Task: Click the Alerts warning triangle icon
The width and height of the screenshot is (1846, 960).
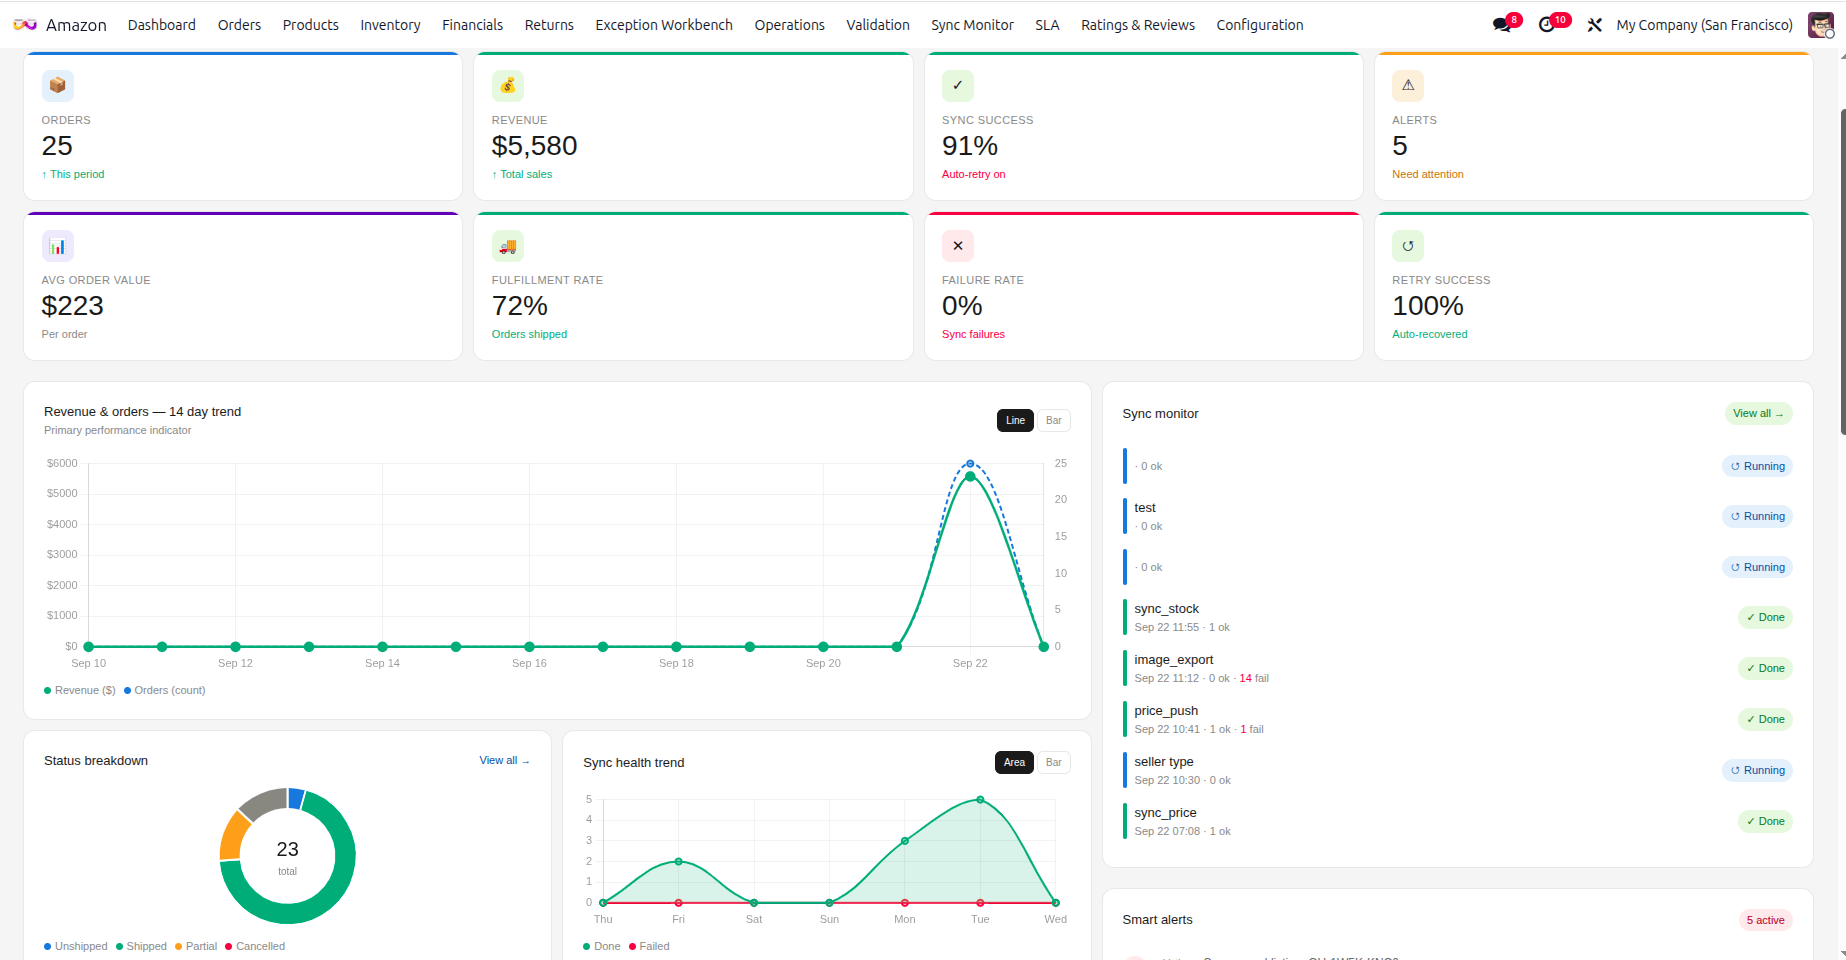Action: click(x=1408, y=86)
